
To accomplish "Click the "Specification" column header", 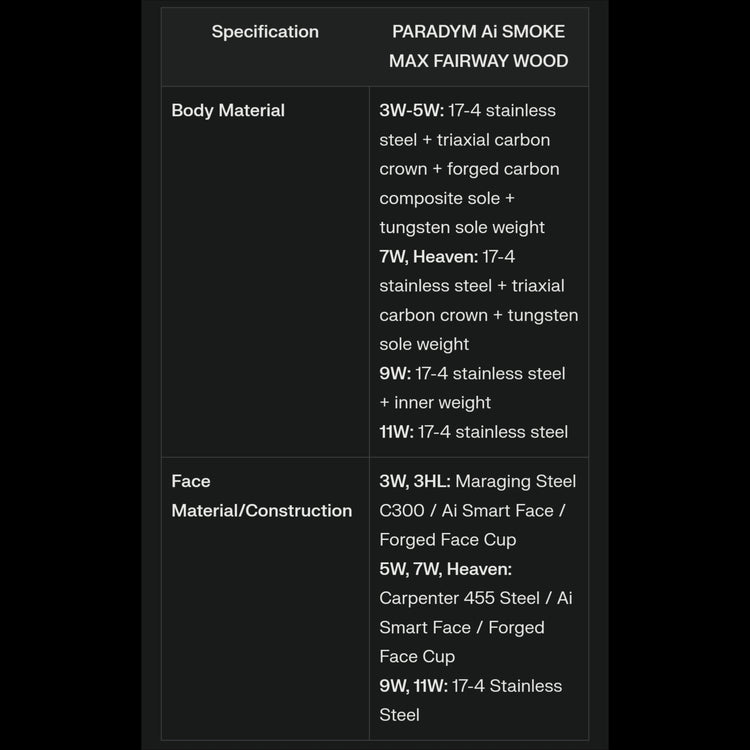I will [265, 32].
